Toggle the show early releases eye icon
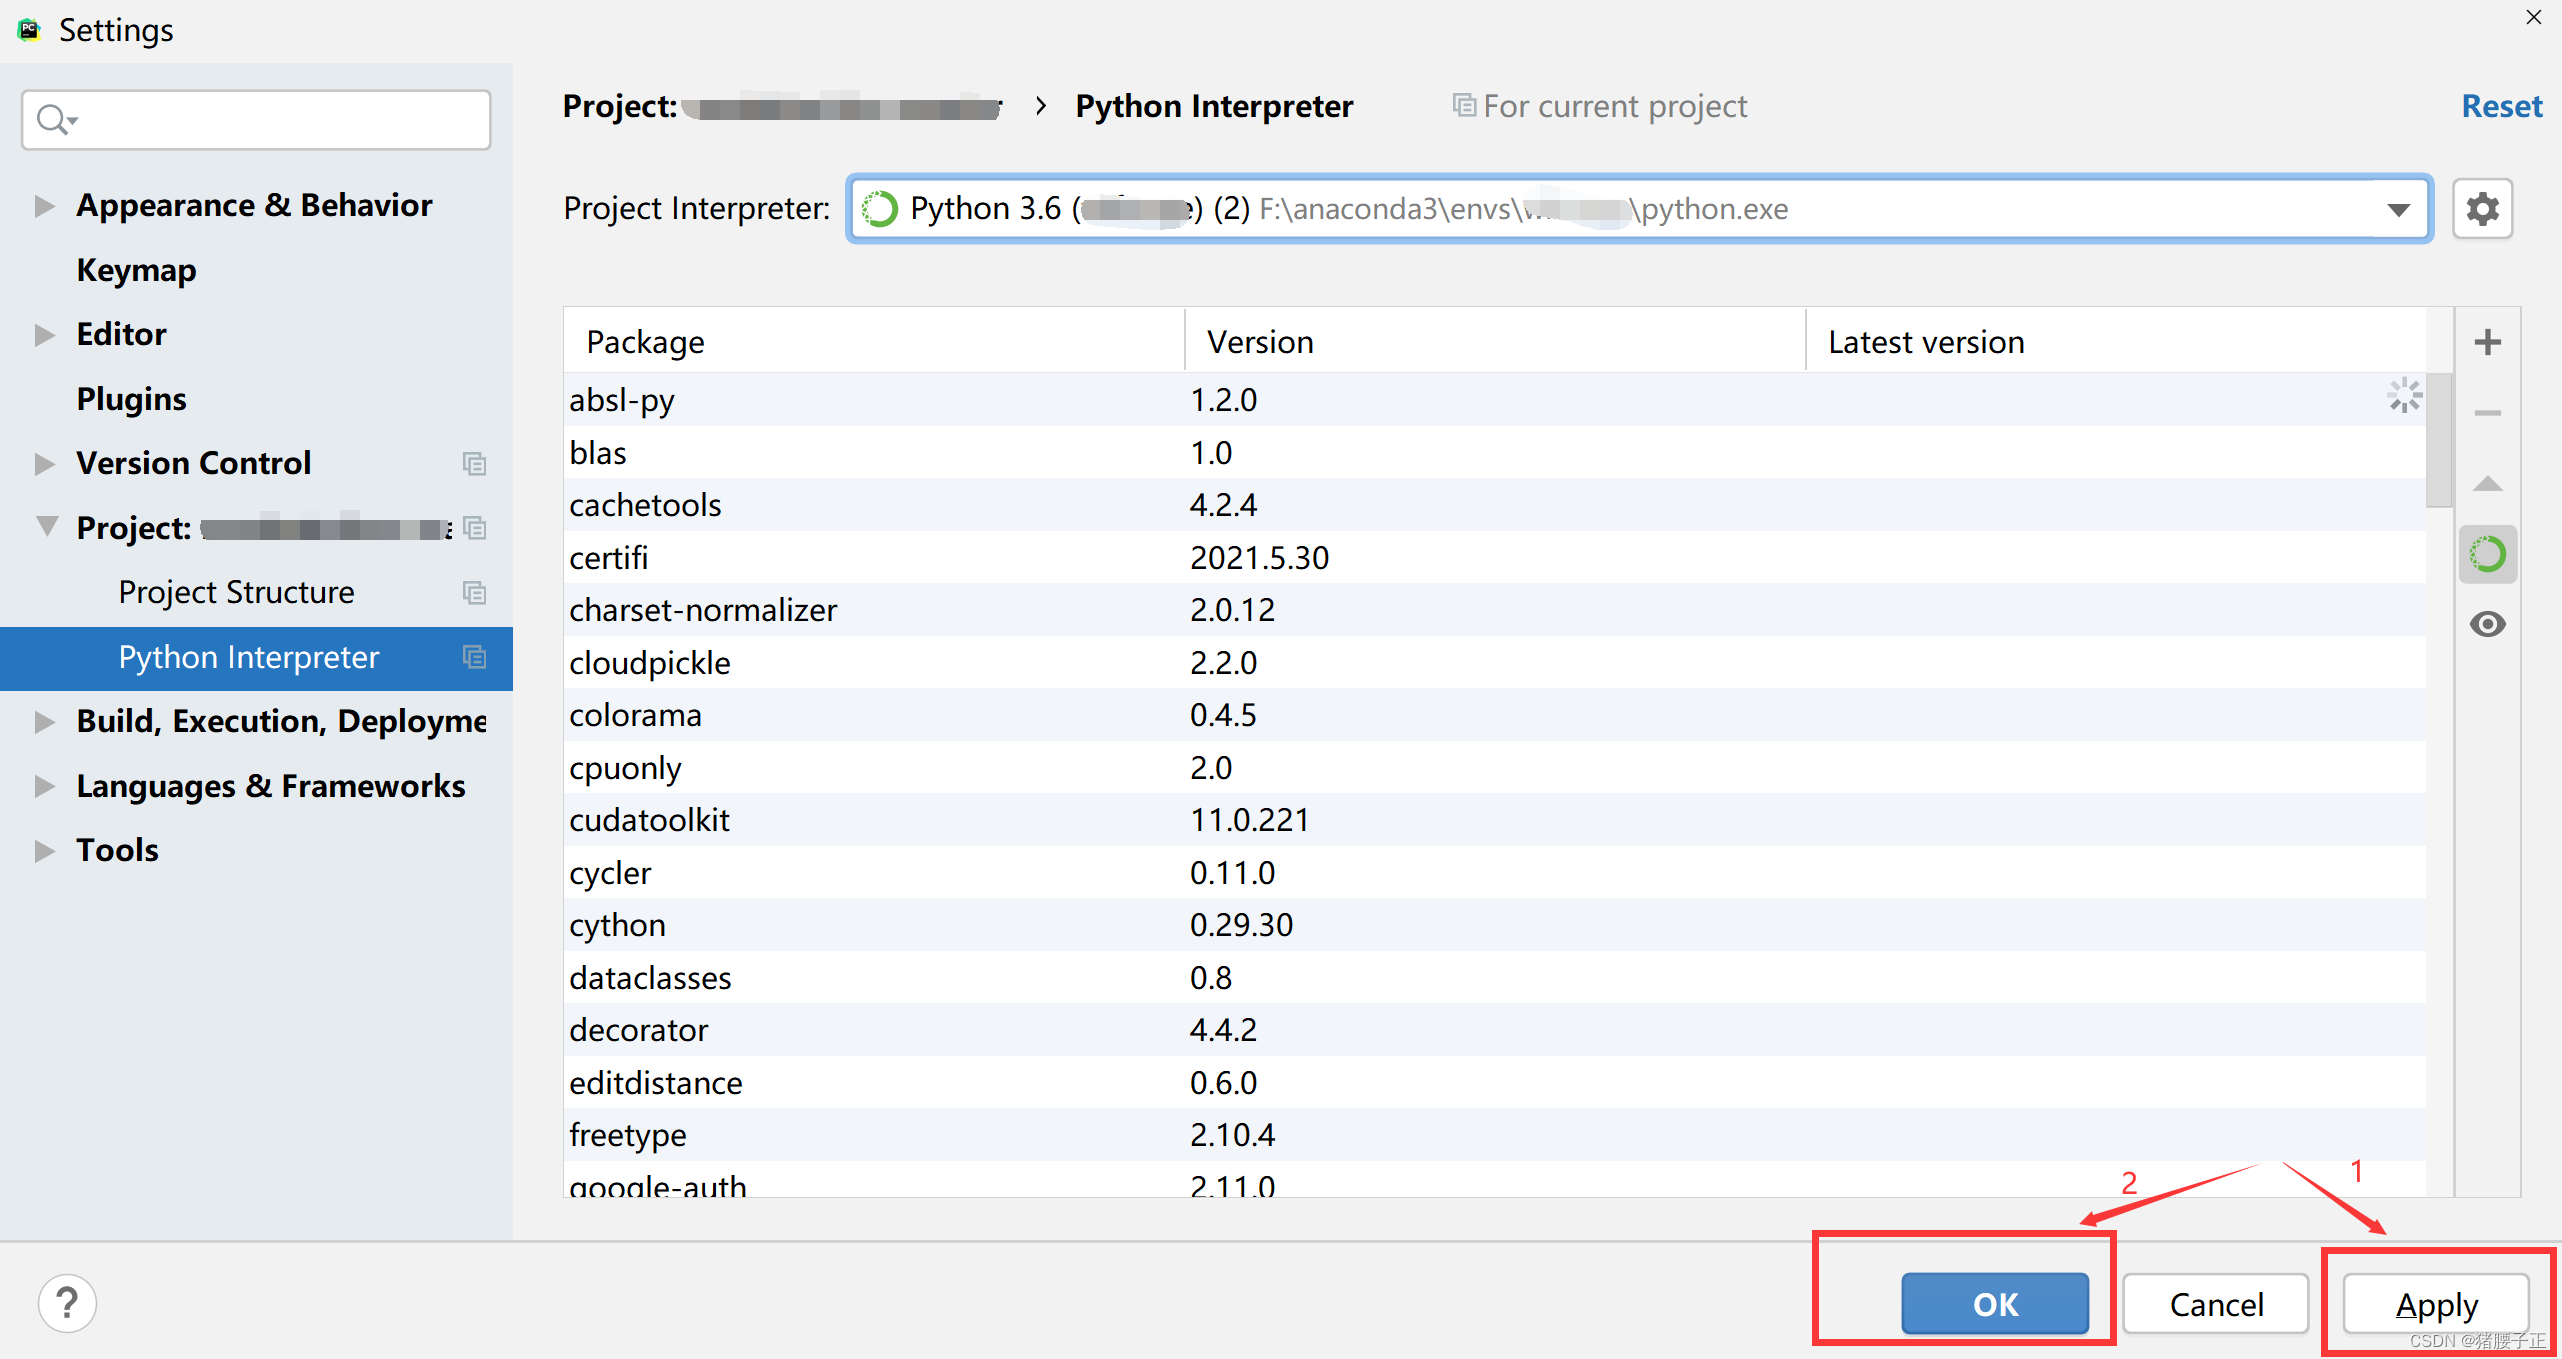 pyautogui.click(x=2487, y=624)
